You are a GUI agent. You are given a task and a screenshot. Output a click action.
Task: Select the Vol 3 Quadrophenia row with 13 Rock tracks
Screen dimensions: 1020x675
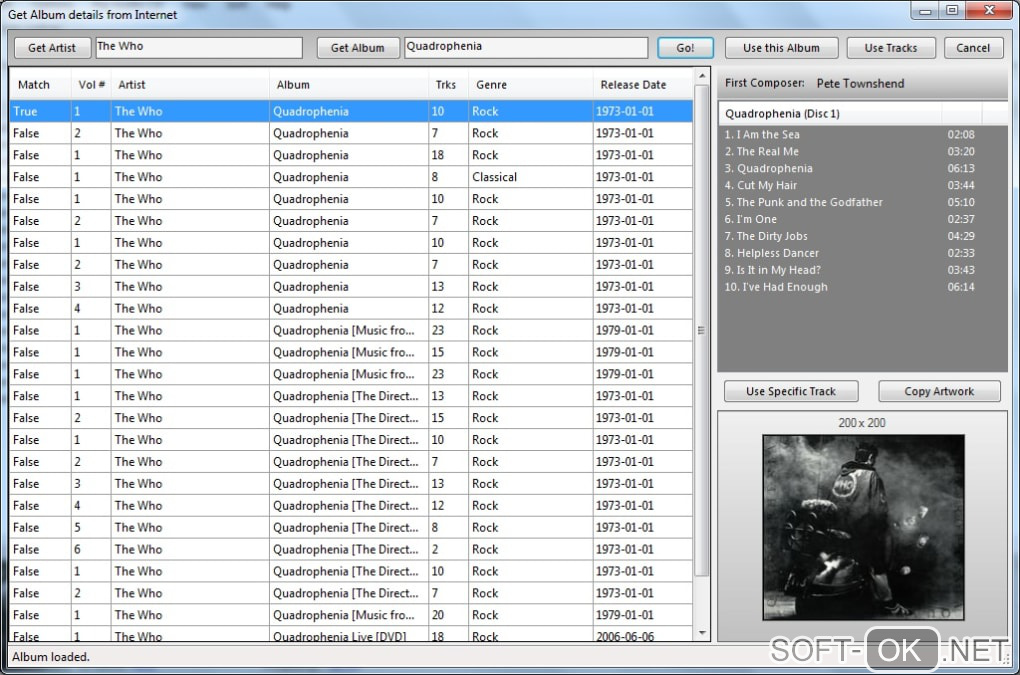click(351, 286)
